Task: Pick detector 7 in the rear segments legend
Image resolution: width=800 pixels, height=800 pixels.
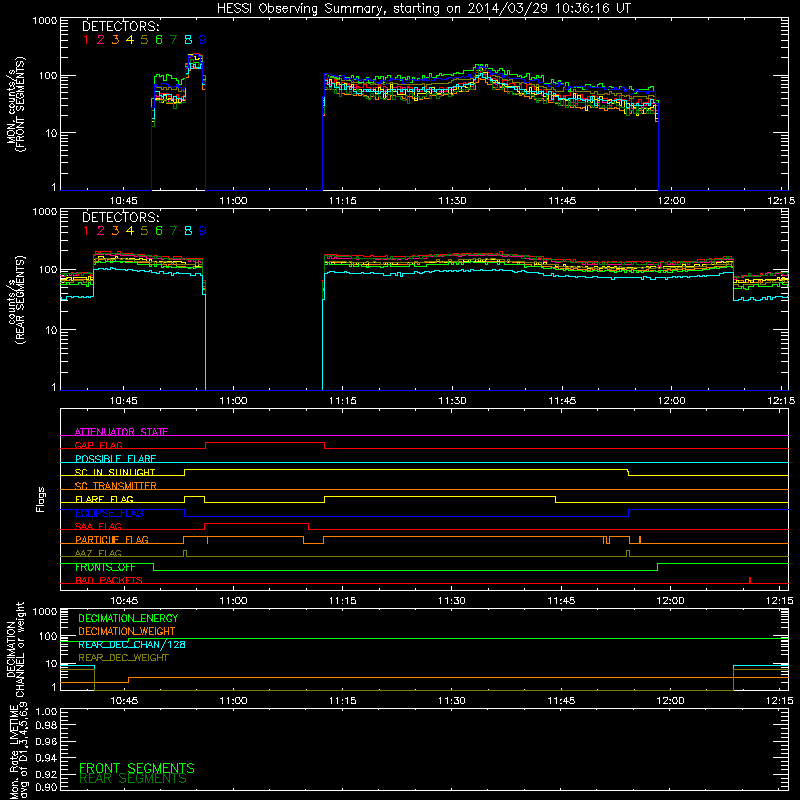Action: click(x=173, y=231)
